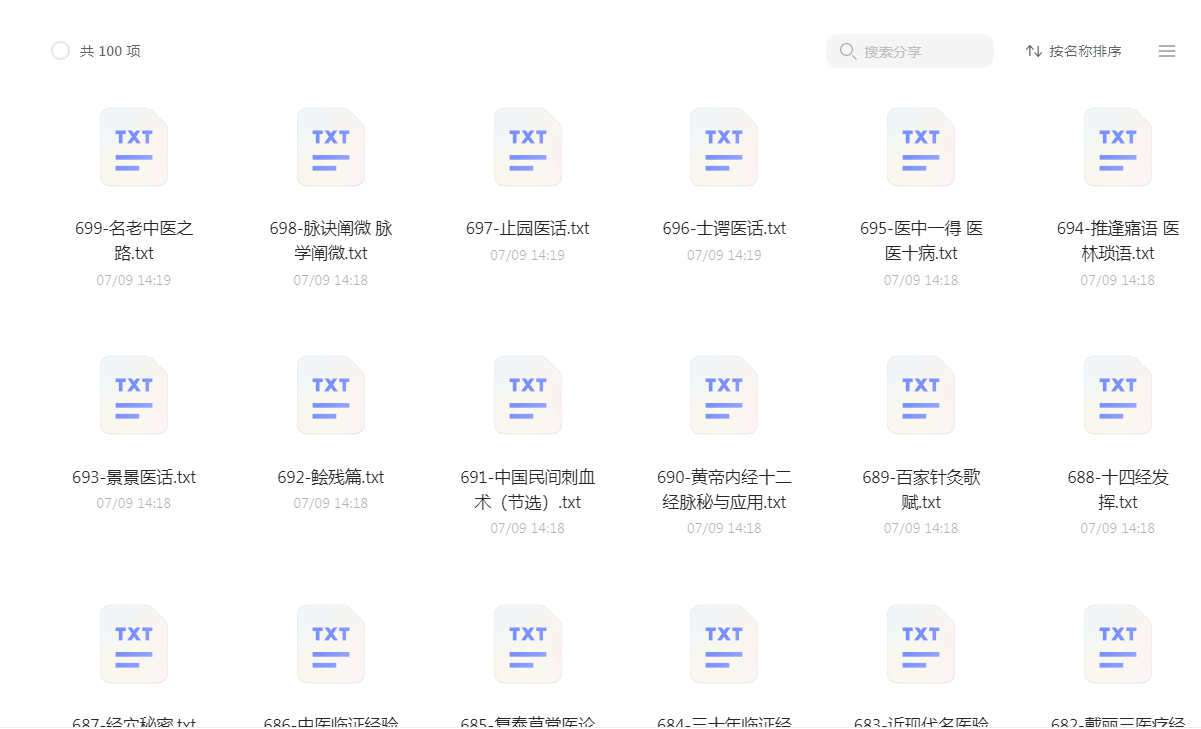
Task: Type in the 搜索分享 search field
Action: click(x=920, y=51)
